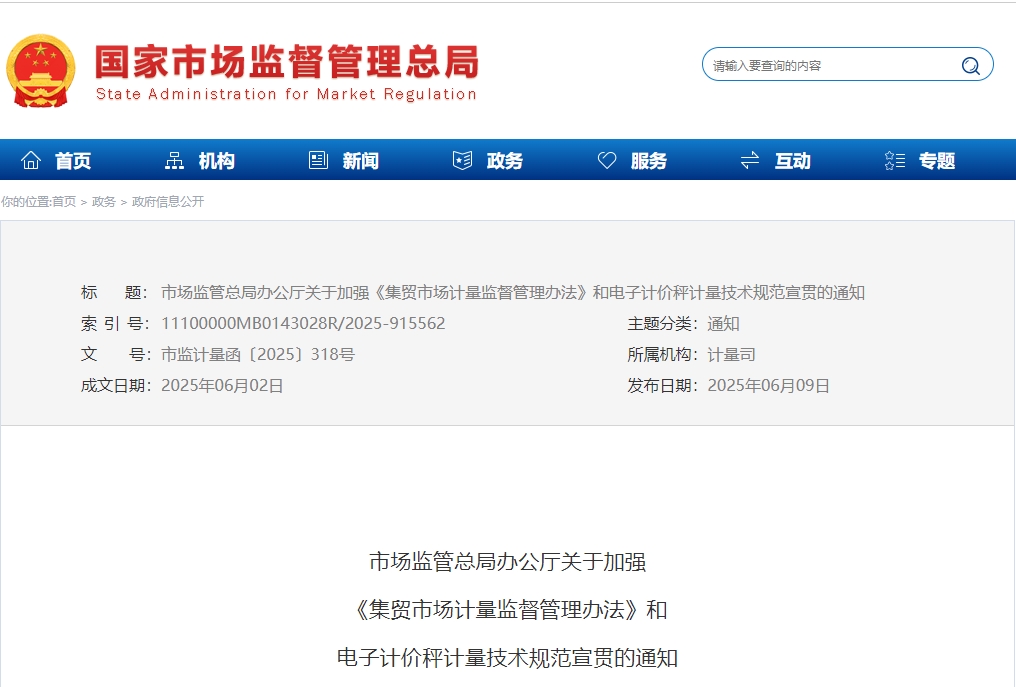Open the 专题 navigation menu item
Image resolution: width=1016 pixels, height=687 pixels.
937,161
